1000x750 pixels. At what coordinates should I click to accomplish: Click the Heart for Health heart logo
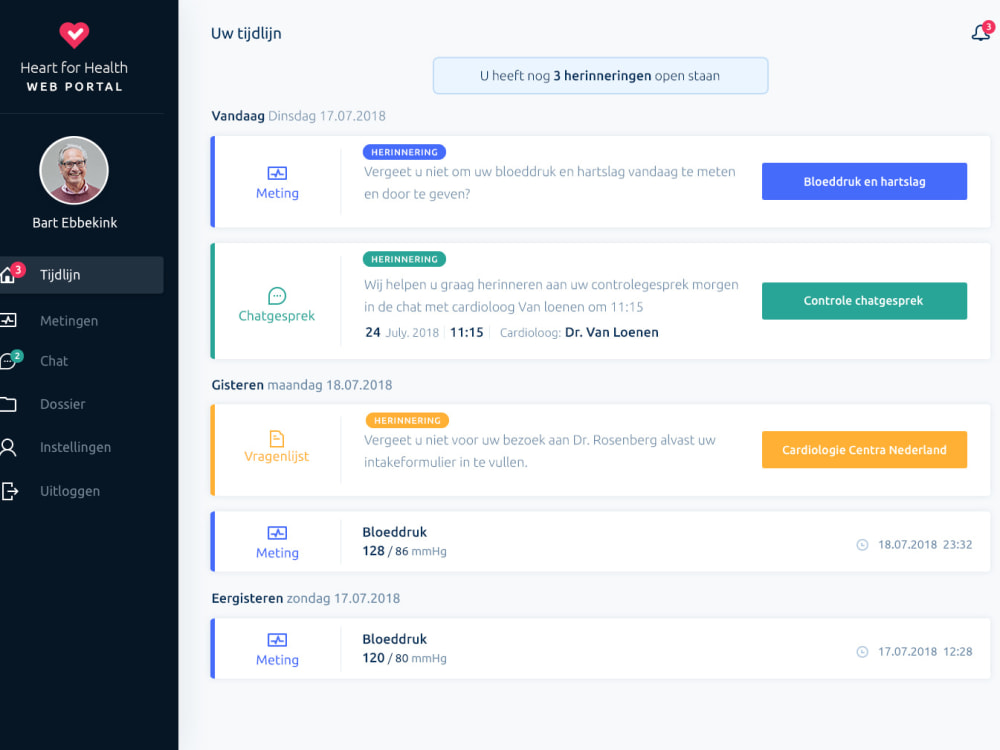(x=74, y=34)
